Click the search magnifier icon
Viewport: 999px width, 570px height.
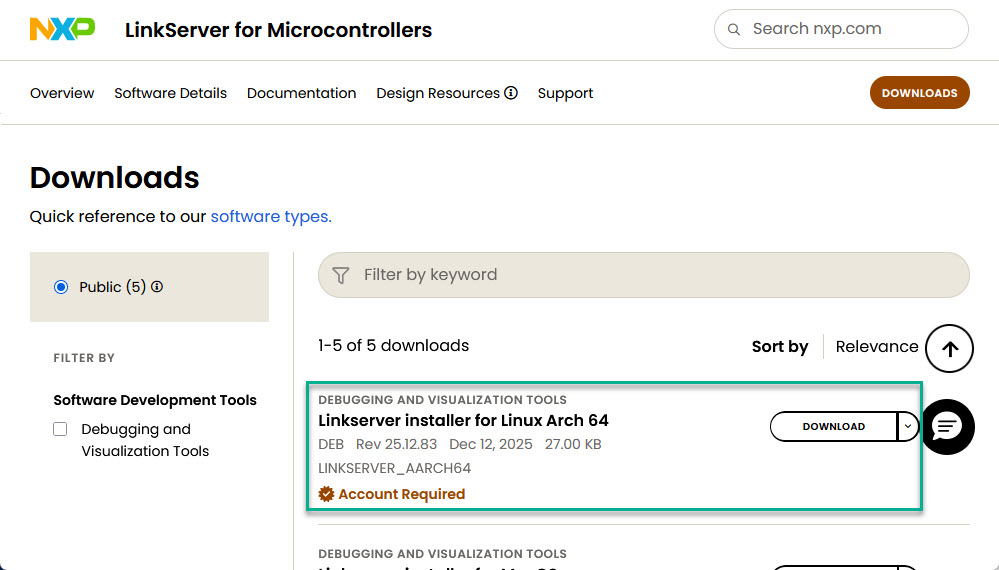pos(734,29)
